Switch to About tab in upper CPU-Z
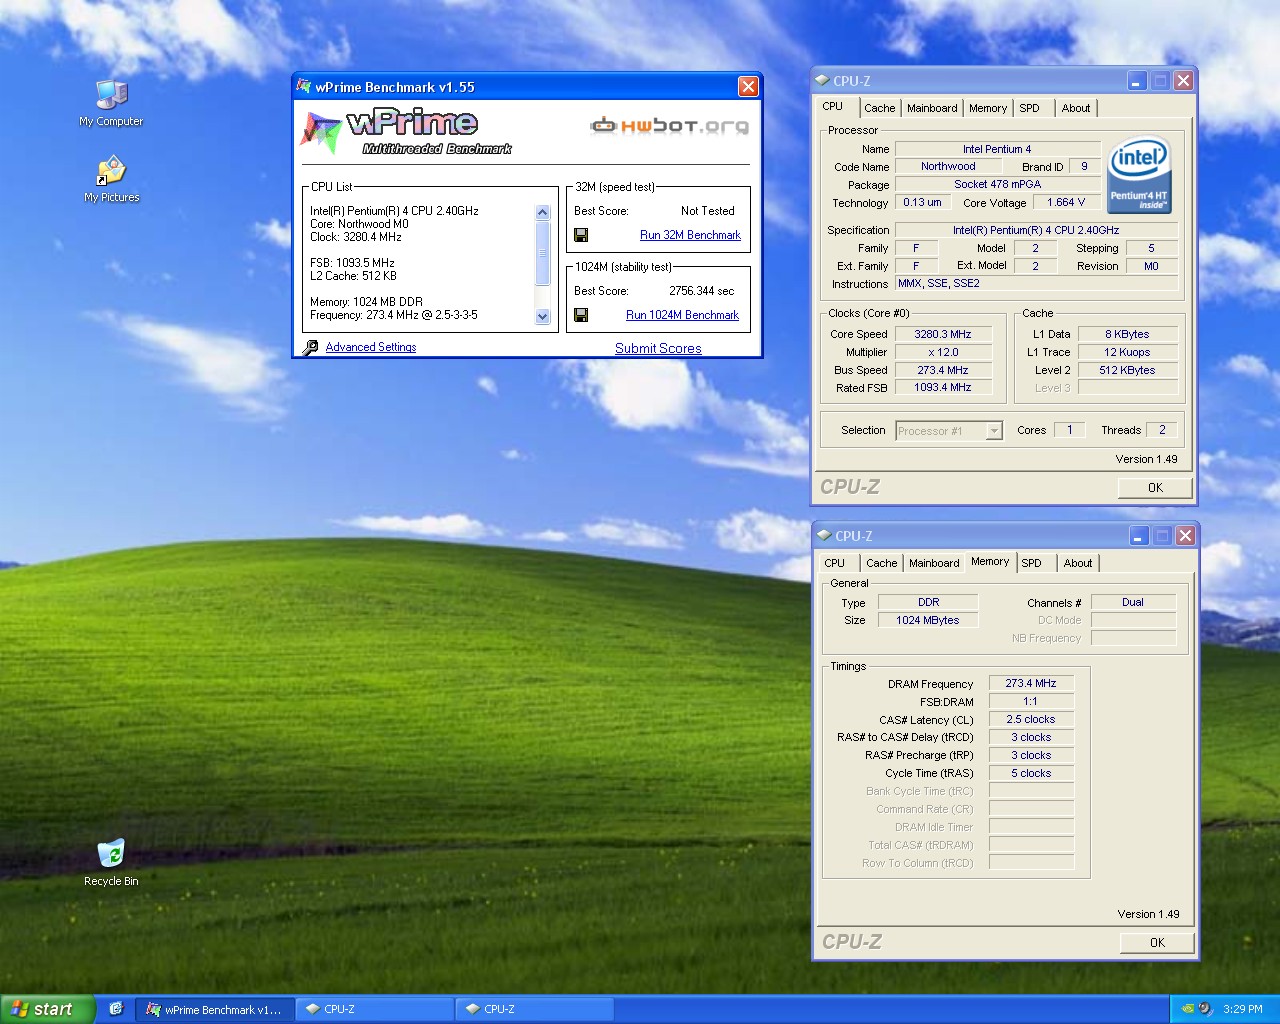 coord(1076,108)
